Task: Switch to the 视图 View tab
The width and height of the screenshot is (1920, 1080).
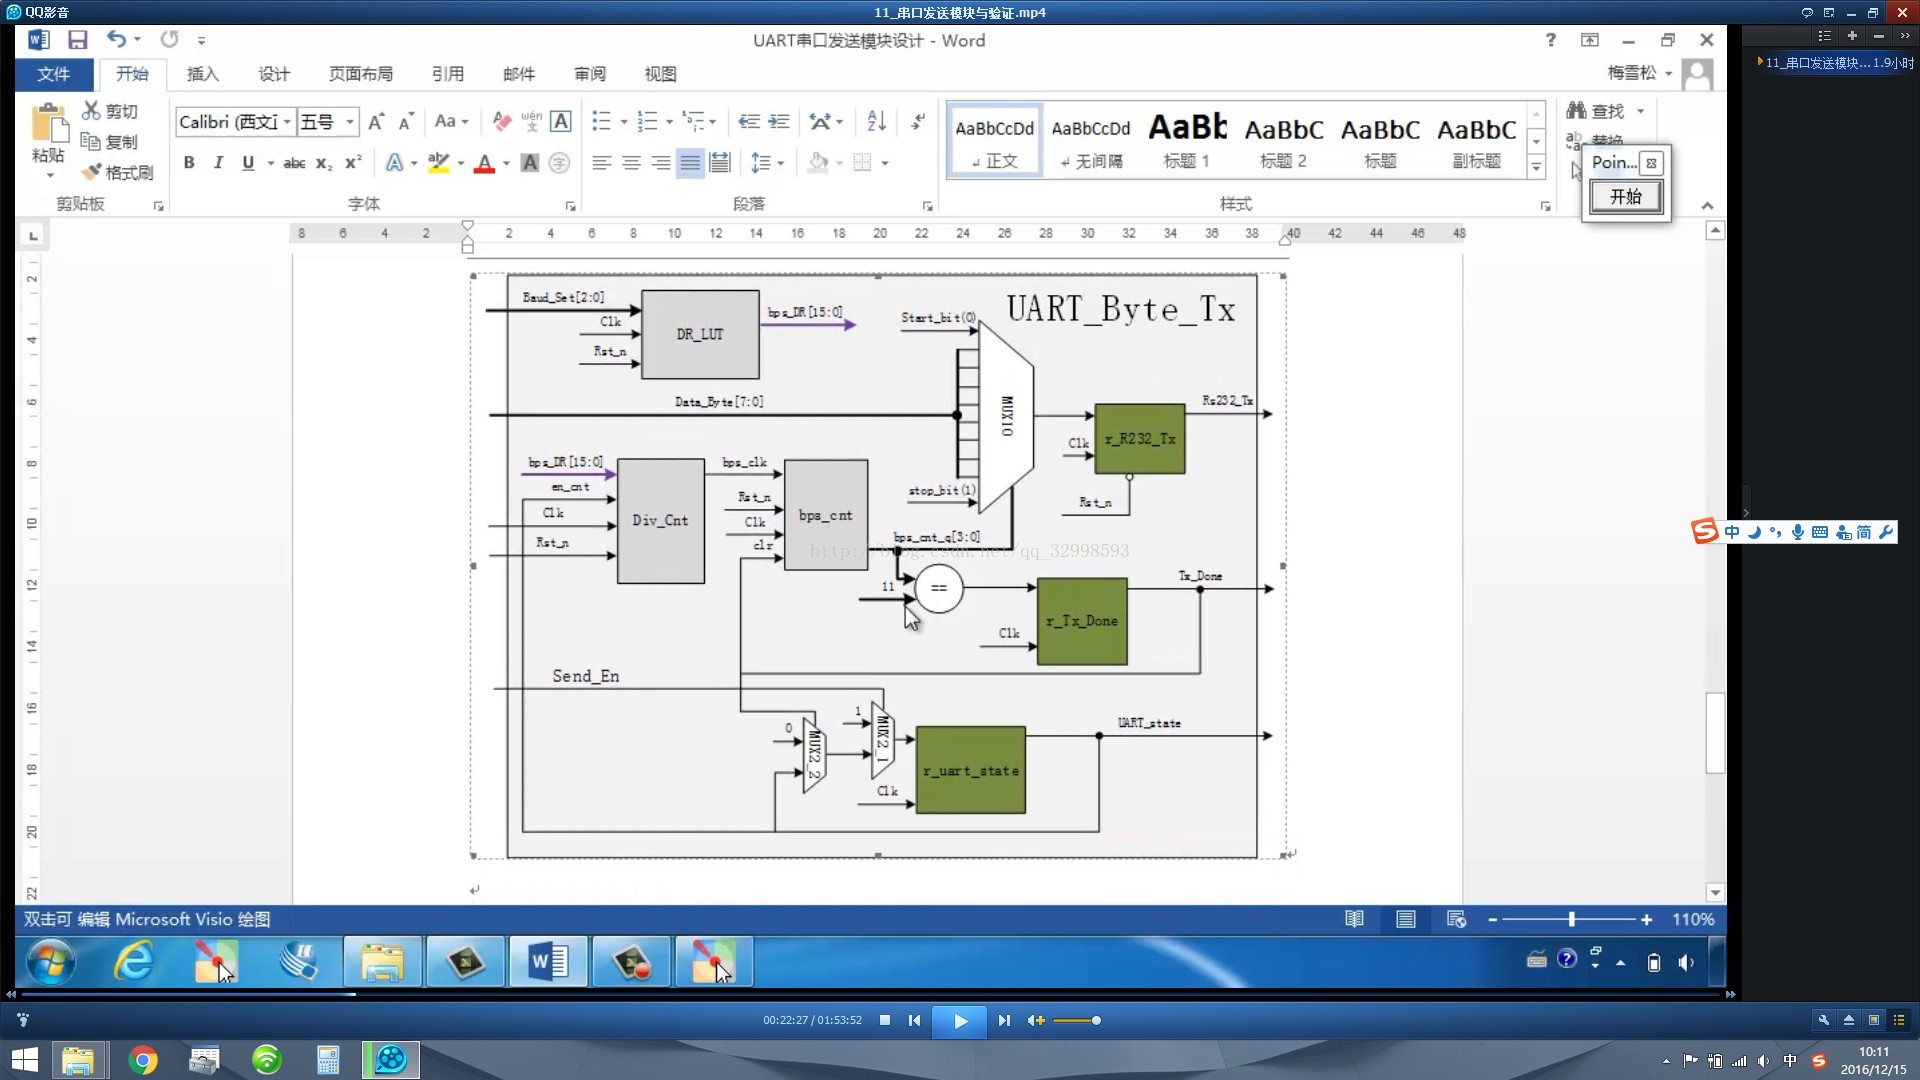Action: 660,74
